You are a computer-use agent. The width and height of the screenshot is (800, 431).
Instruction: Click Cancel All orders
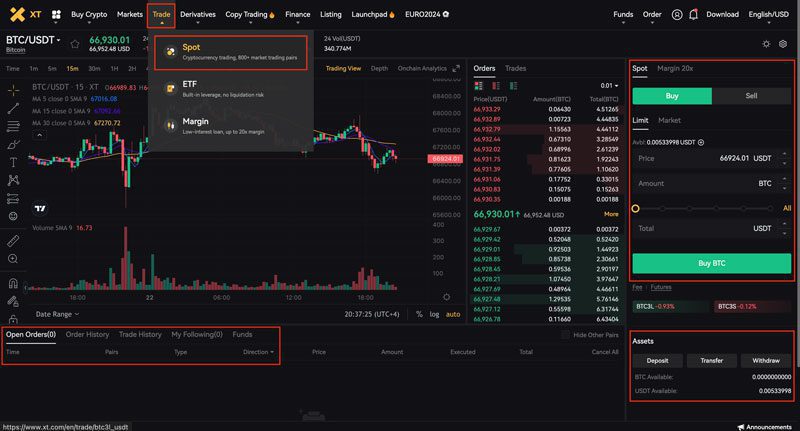[x=605, y=352]
